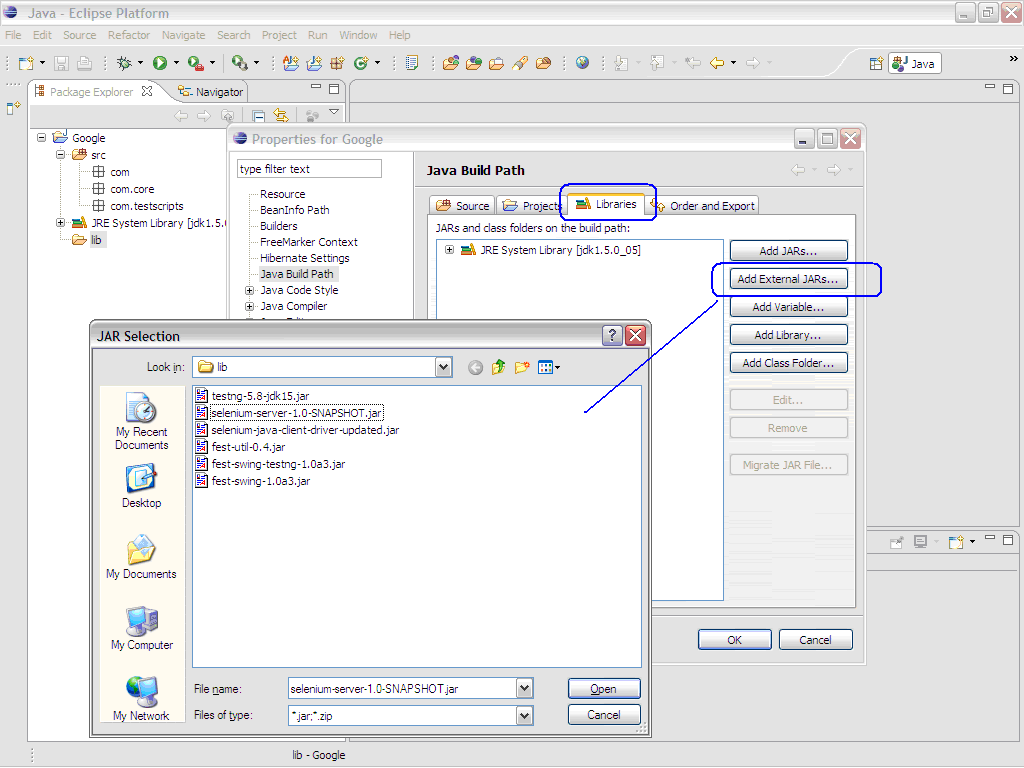The width and height of the screenshot is (1024, 768).
Task: Click the Run External Tools icon
Action: (195, 63)
